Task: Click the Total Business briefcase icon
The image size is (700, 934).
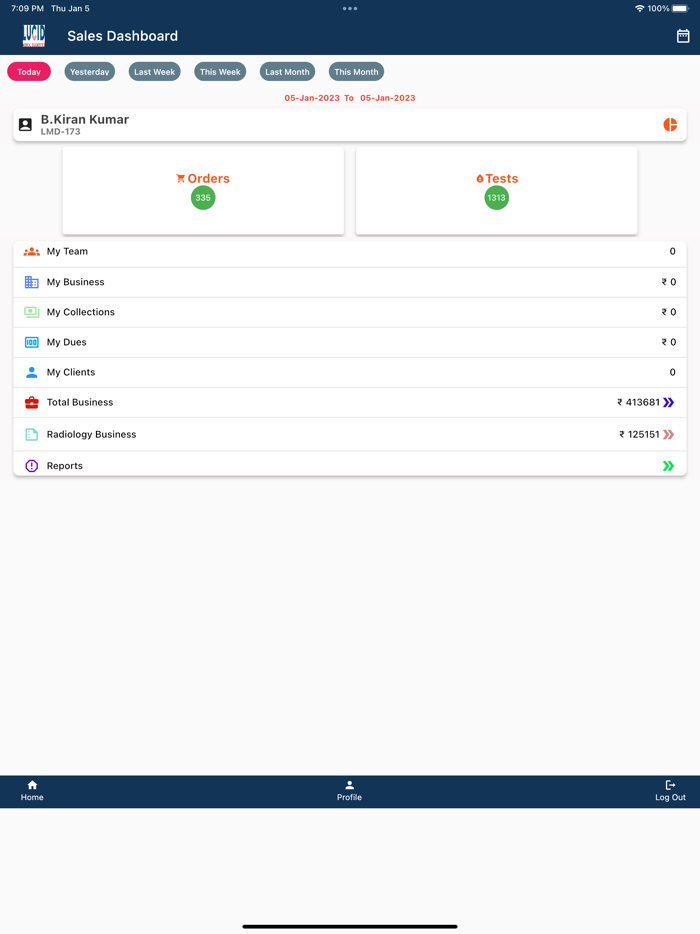Action: [x=32, y=403]
